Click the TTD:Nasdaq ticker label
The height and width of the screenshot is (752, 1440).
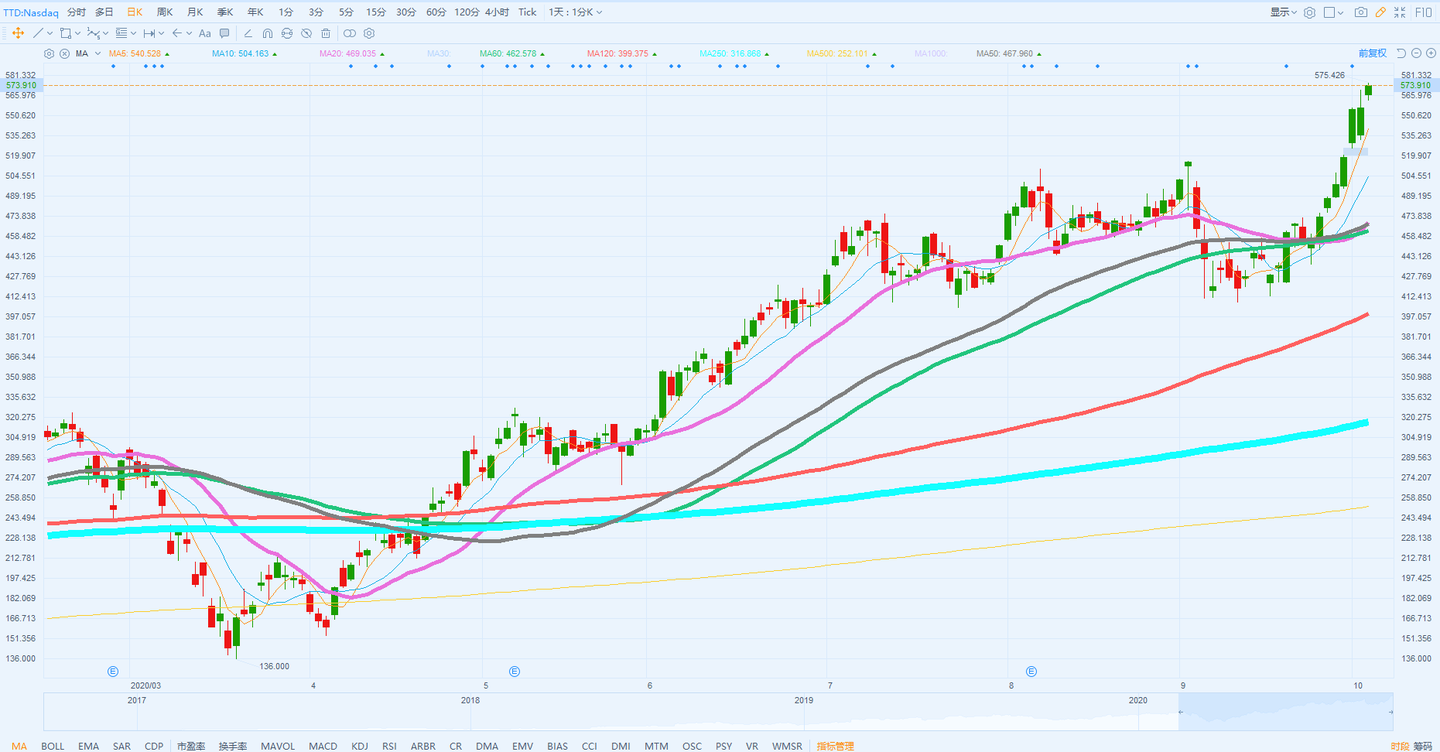pos(30,12)
